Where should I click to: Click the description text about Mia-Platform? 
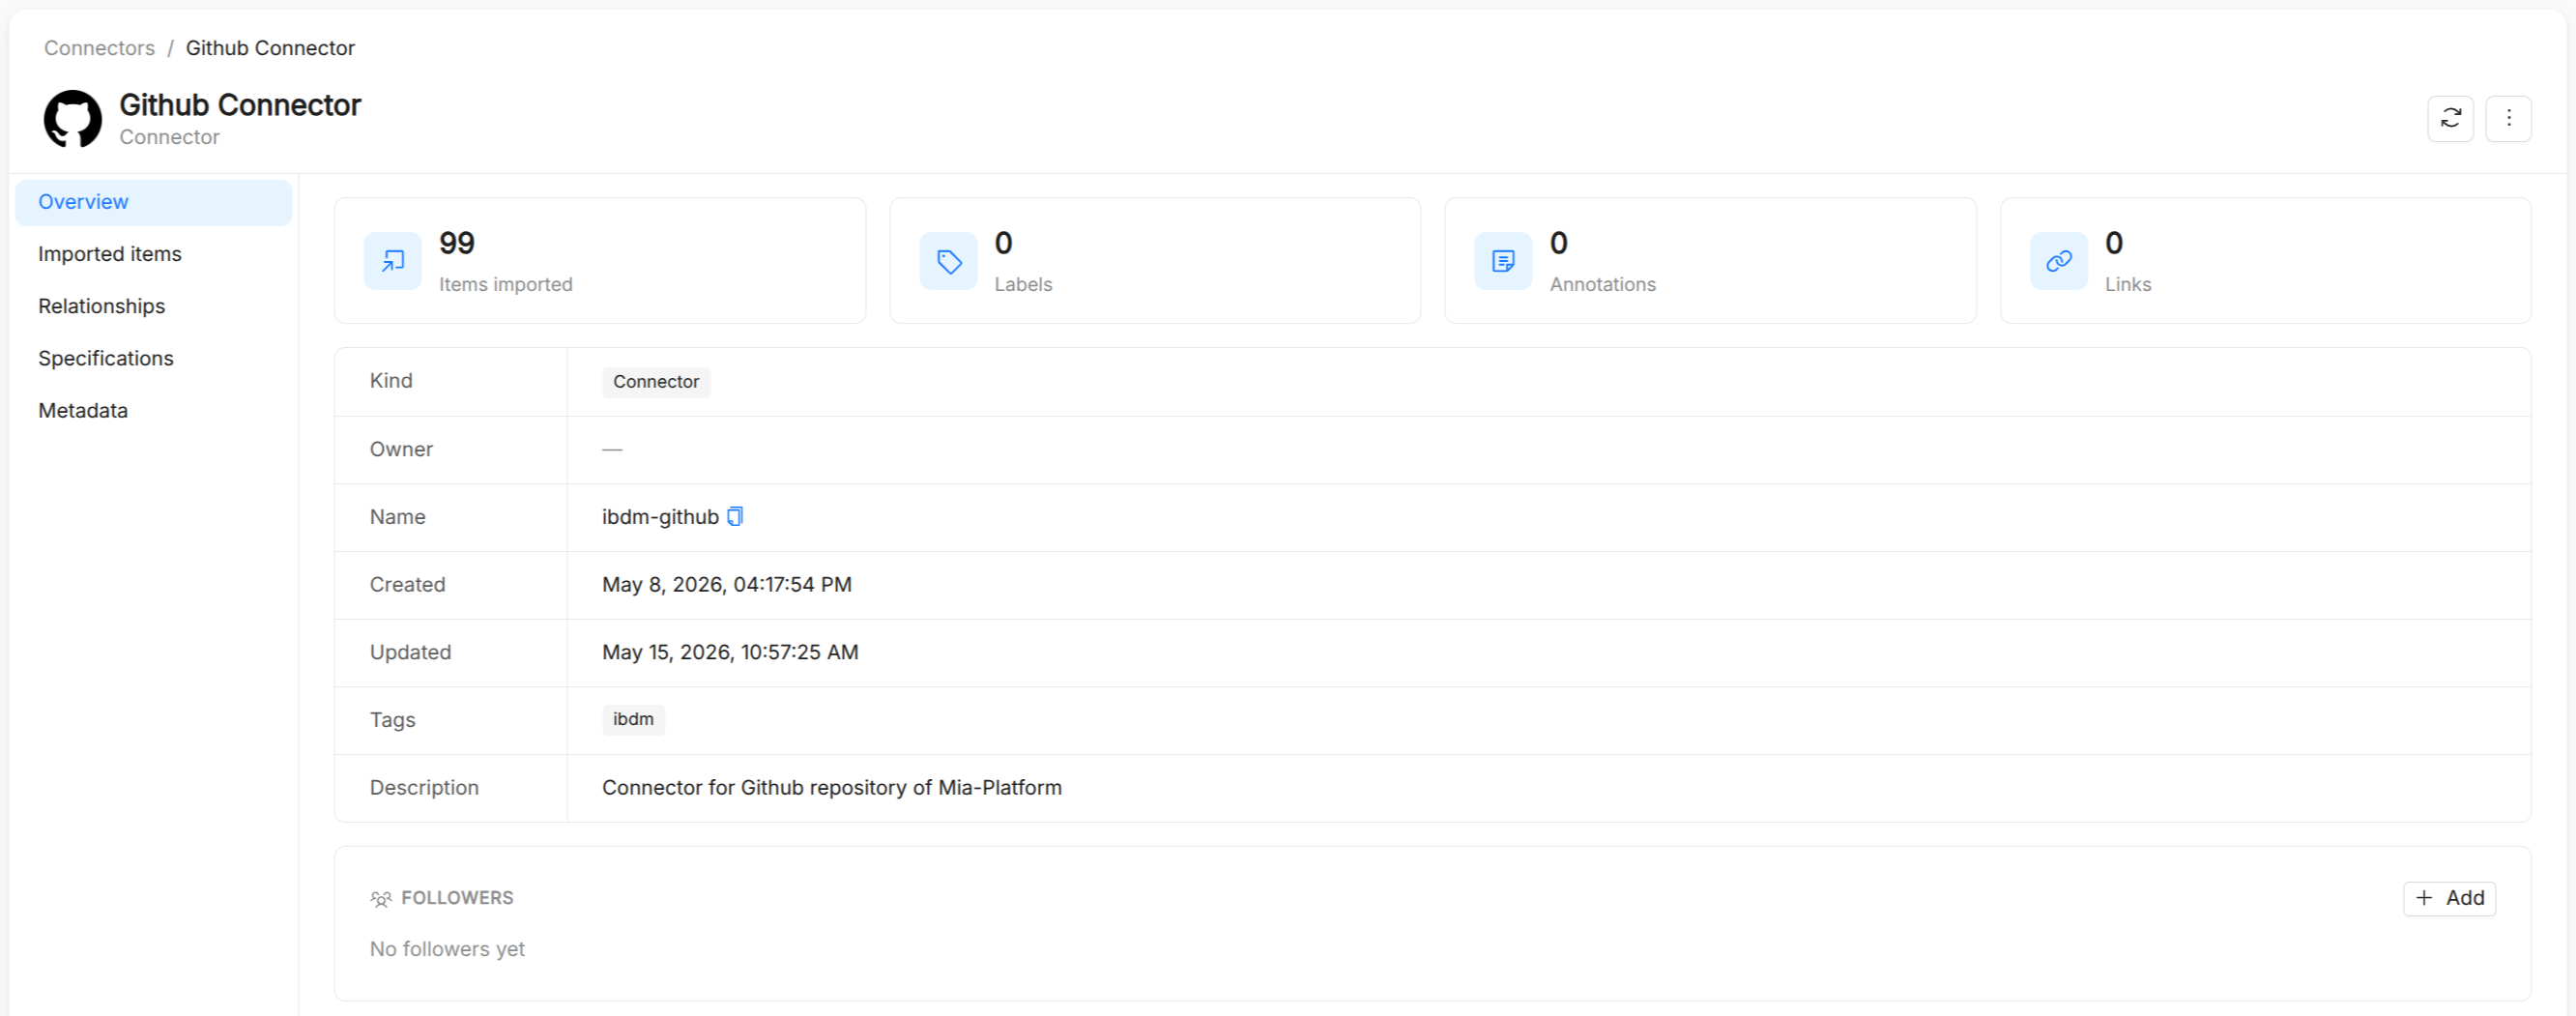pyautogui.click(x=832, y=788)
